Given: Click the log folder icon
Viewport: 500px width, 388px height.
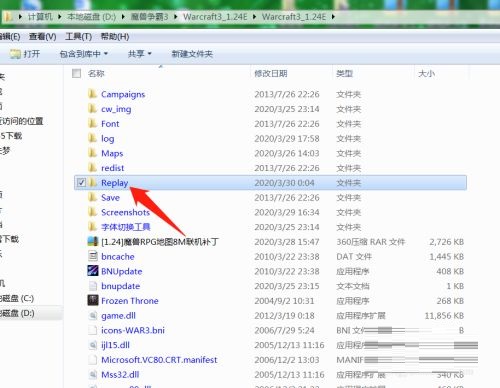Looking at the screenshot, I should (92, 138).
